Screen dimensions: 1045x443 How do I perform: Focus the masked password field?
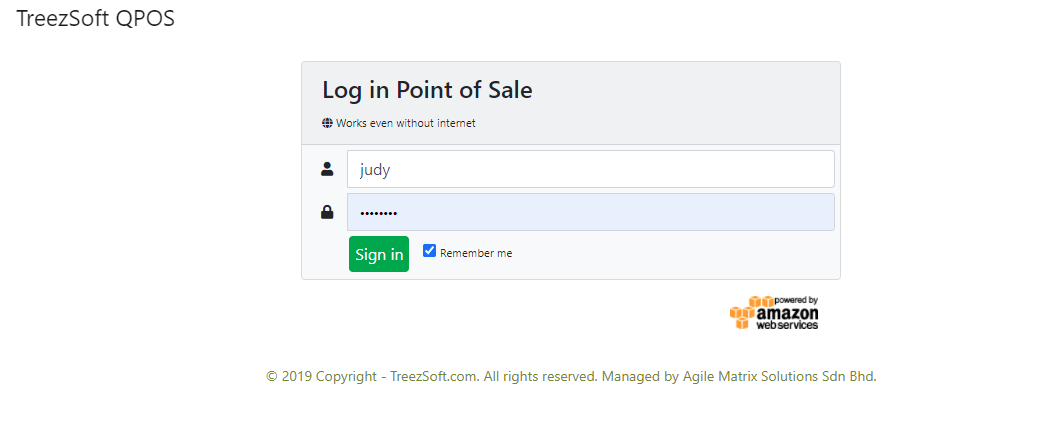click(590, 212)
